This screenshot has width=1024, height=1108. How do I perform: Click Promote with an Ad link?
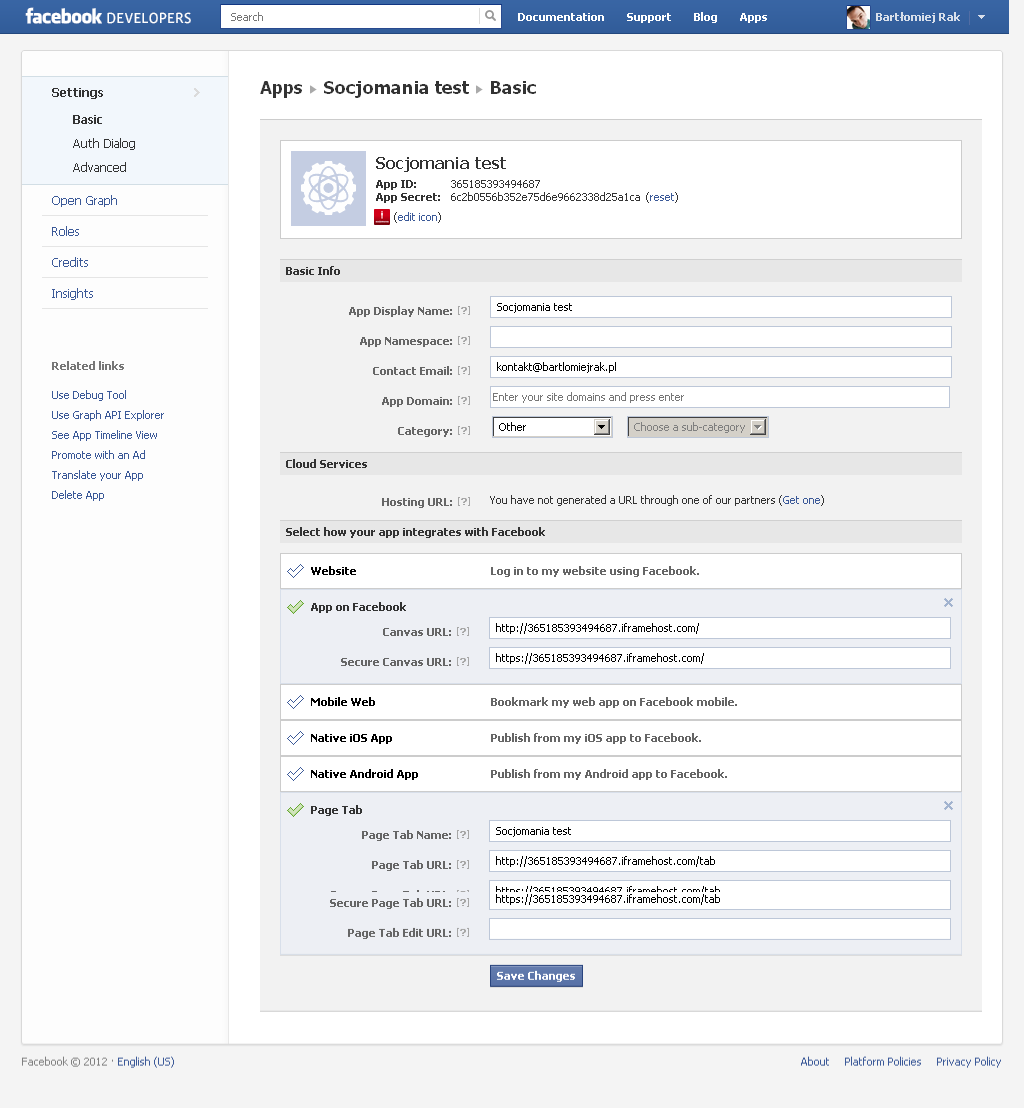(98, 455)
